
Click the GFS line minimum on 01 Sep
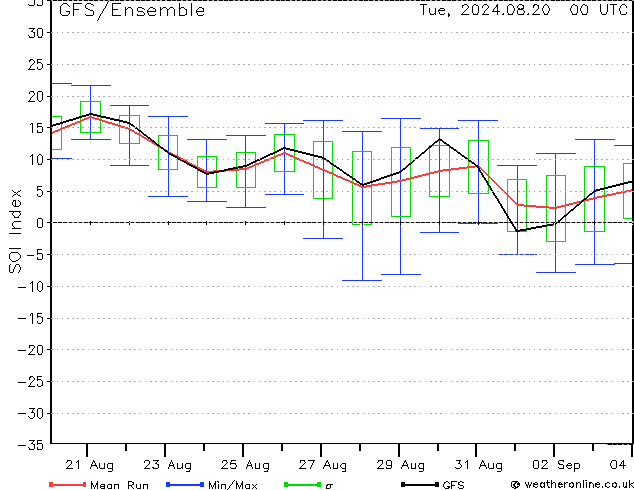(x=517, y=231)
